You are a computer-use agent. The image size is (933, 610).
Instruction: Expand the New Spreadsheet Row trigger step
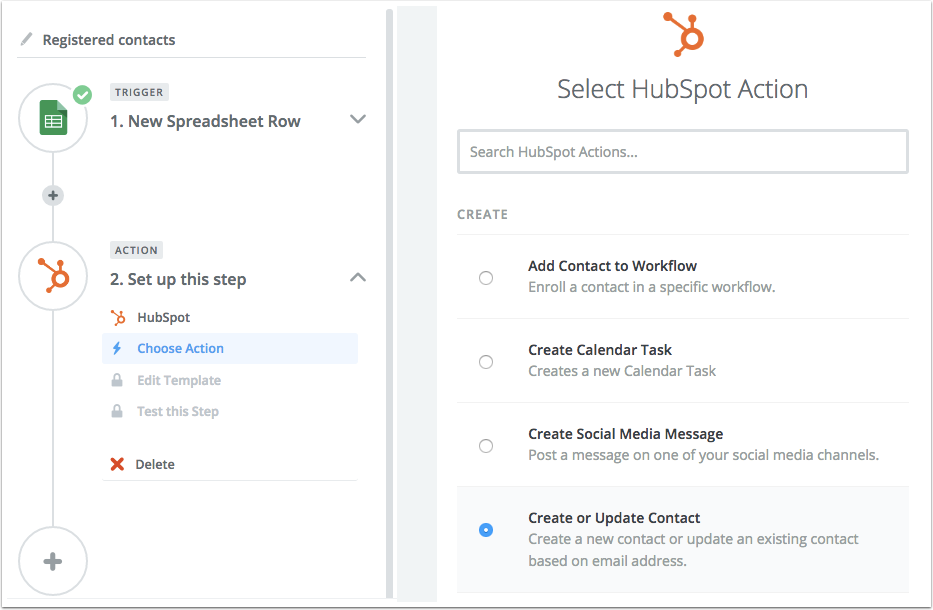click(357, 120)
